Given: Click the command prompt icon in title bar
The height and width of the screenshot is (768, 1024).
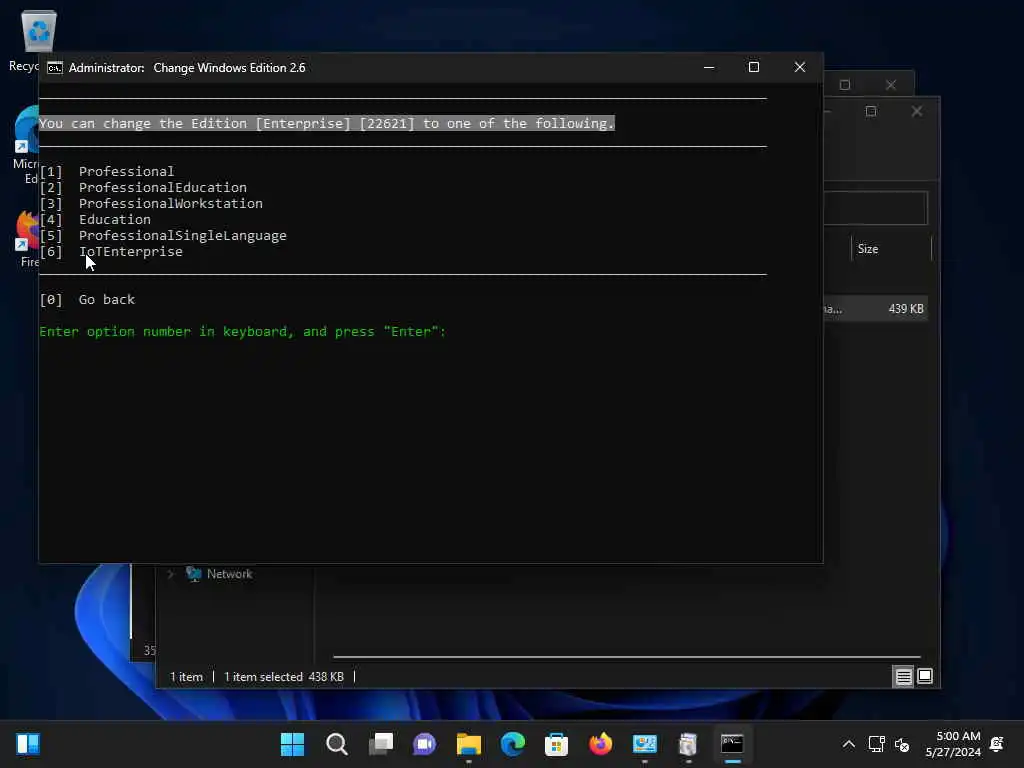Looking at the screenshot, I should click(x=55, y=68).
